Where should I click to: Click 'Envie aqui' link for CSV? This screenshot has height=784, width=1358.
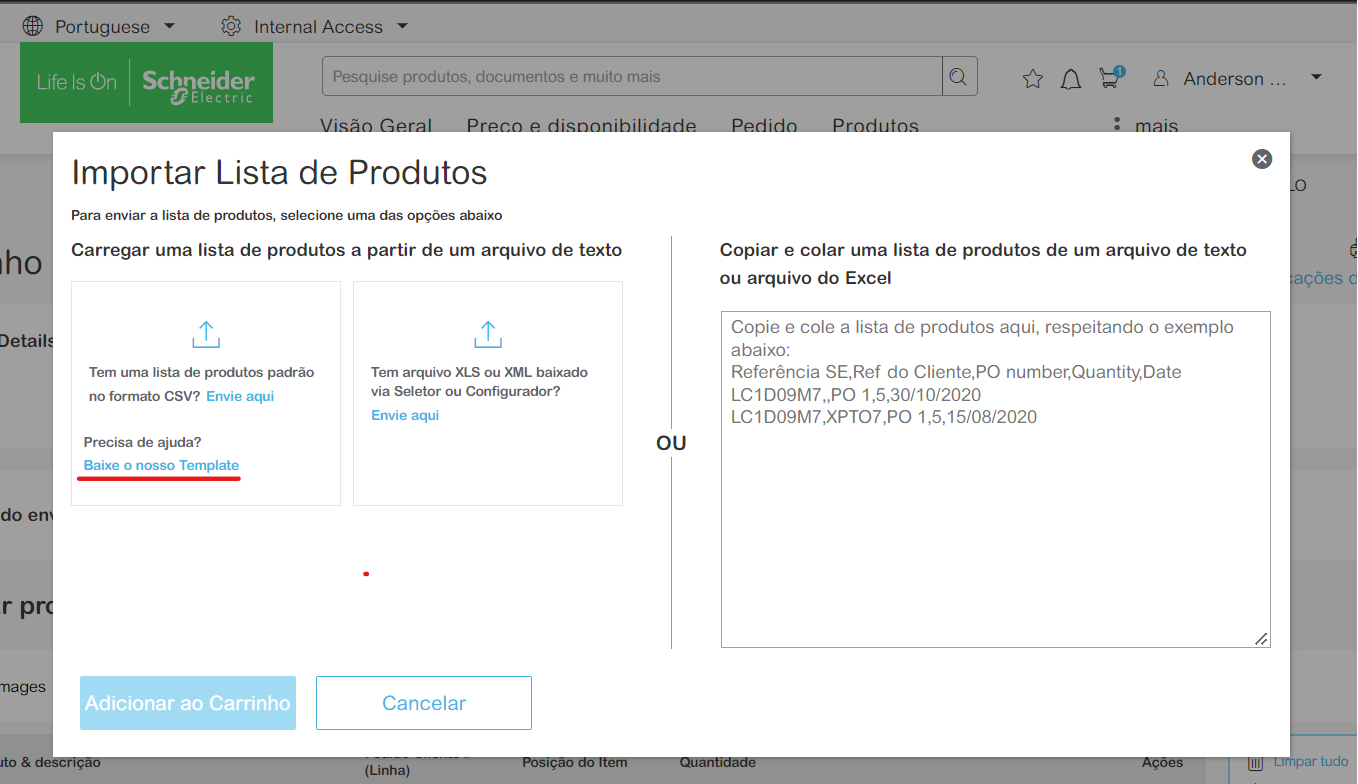(x=240, y=396)
